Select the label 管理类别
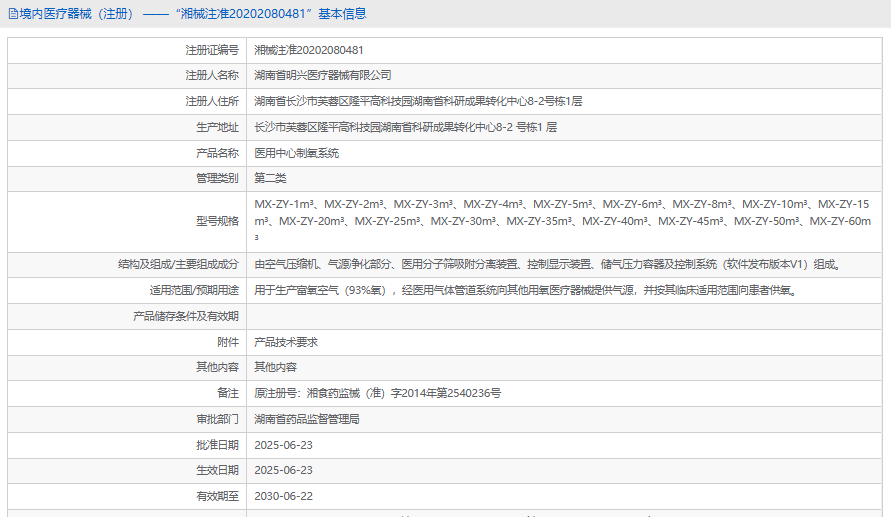 coord(218,178)
